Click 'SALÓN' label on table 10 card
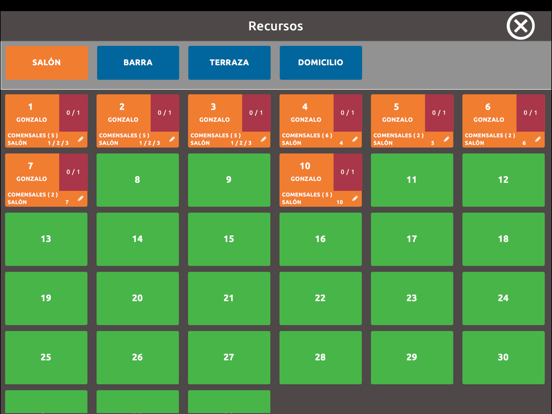The width and height of the screenshot is (552, 414). click(x=291, y=202)
